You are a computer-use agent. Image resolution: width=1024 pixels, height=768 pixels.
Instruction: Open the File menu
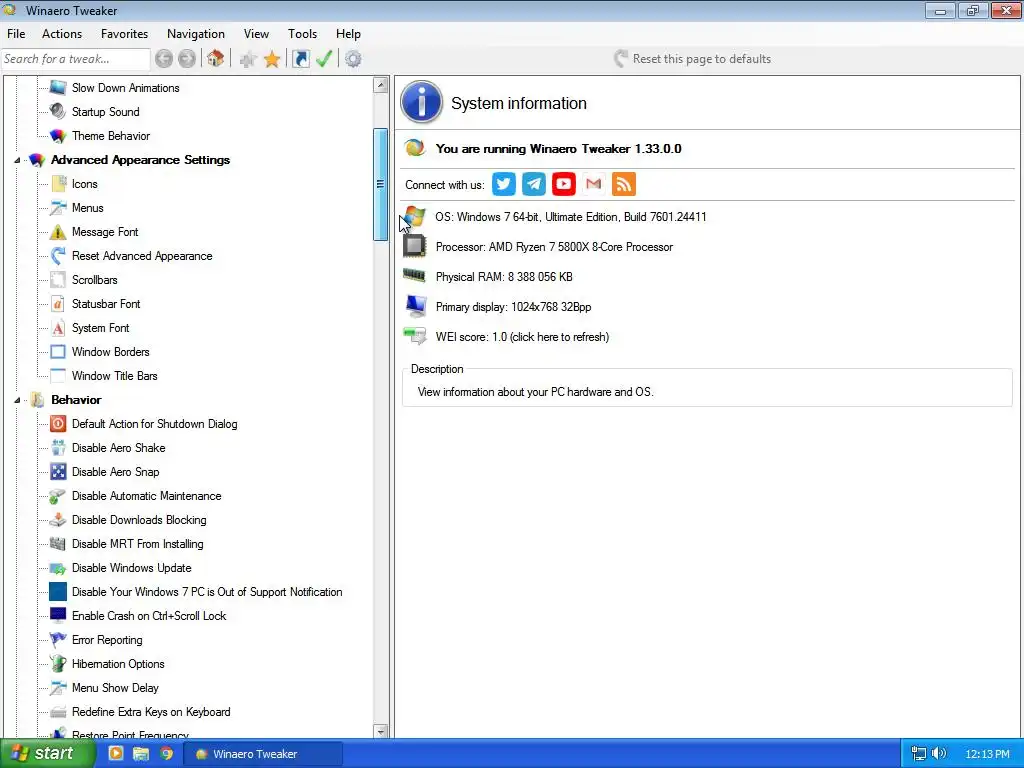click(x=16, y=34)
